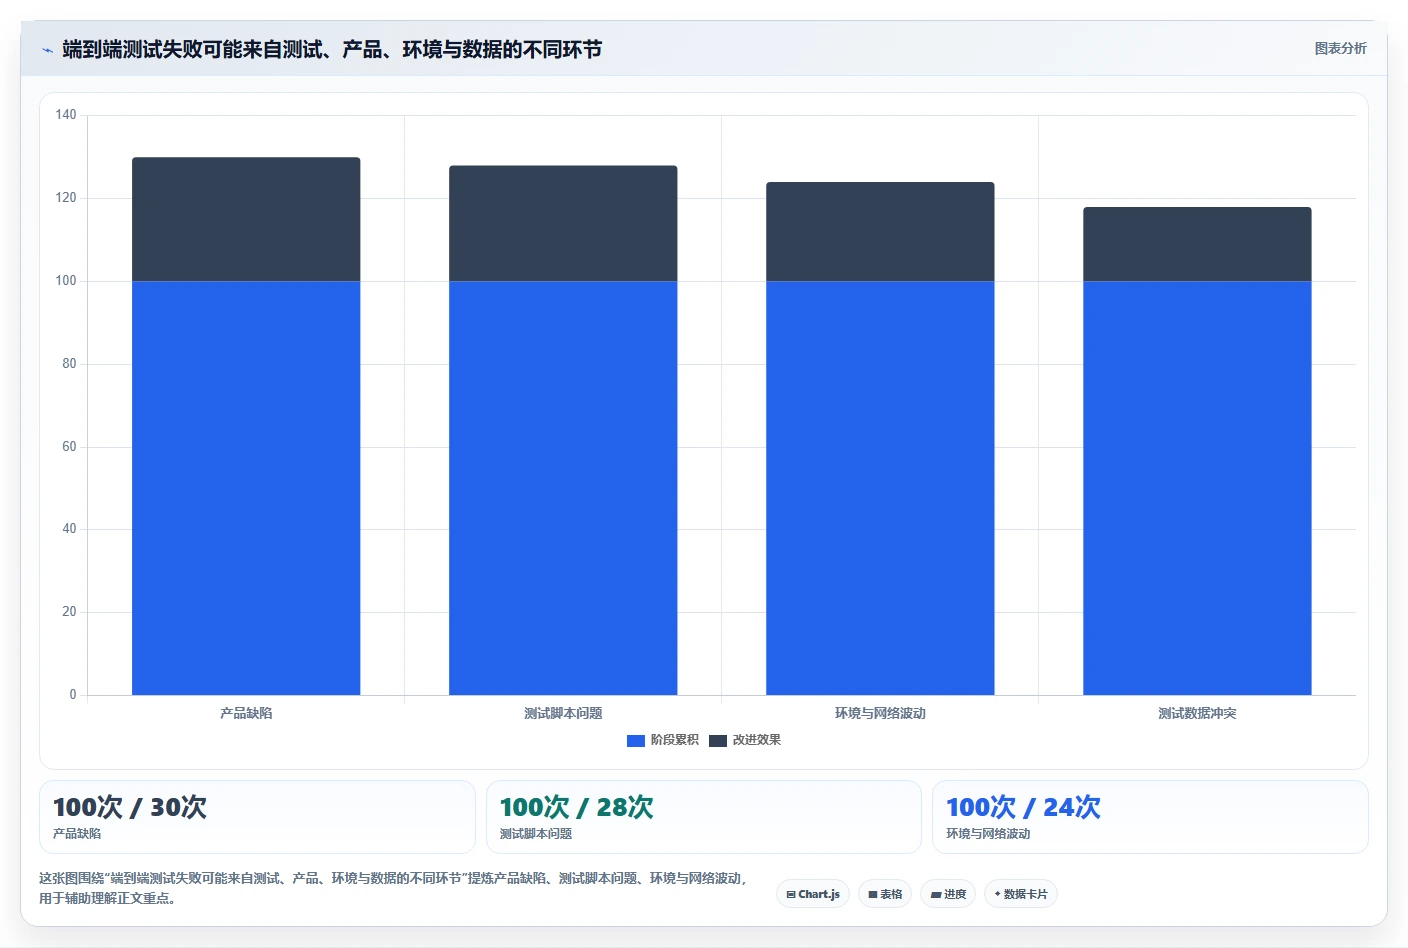The image size is (1408, 948).
Task: Click the 产品缺陷 caption in first card
Action: click(77, 834)
